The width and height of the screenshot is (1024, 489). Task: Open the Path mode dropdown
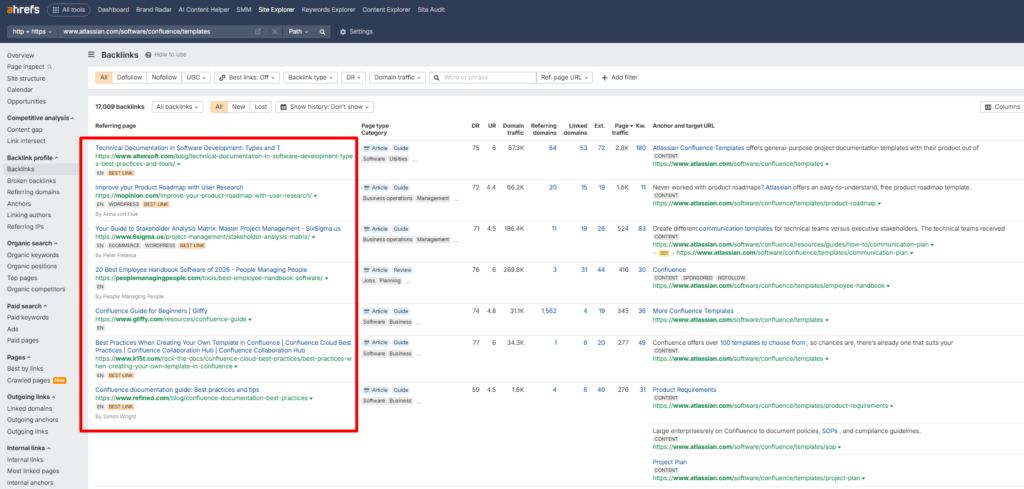click(x=298, y=31)
